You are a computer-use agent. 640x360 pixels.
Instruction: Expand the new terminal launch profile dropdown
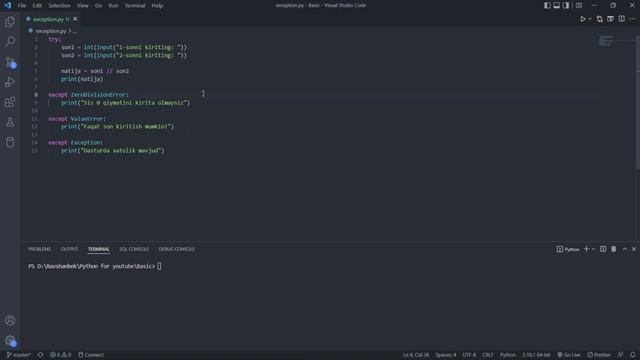click(593, 249)
